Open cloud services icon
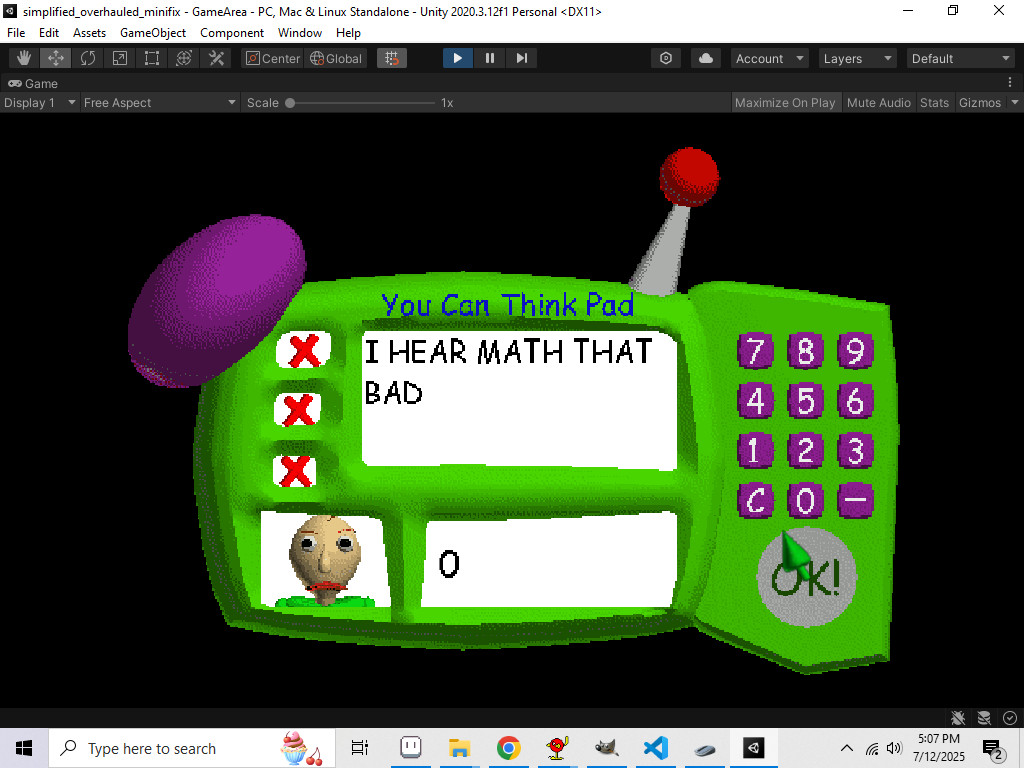Viewport: 1024px width, 768px height. click(706, 58)
